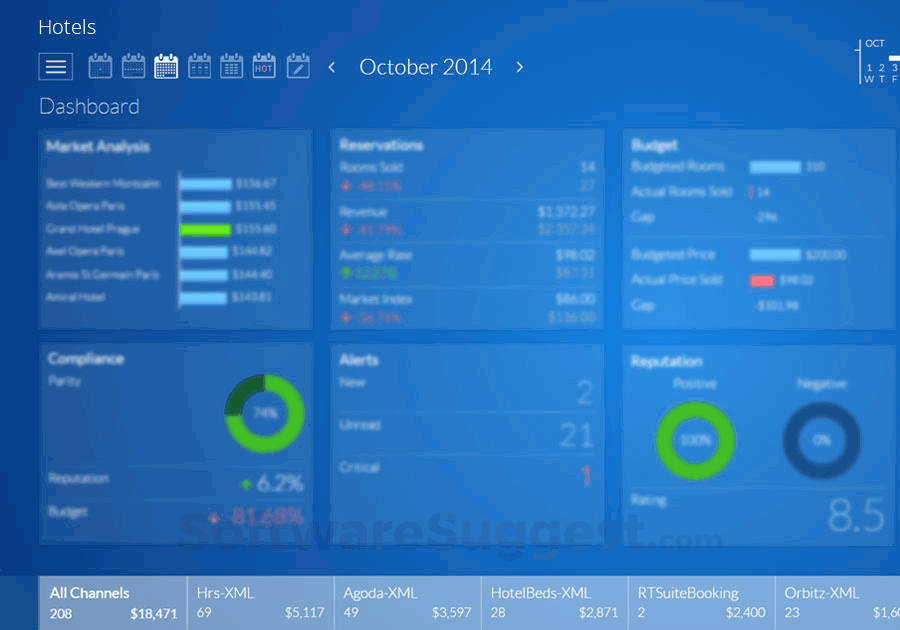This screenshot has height=630, width=900.
Task: Open the Agoda-XML channel tab
Action: tap(406, 601)
